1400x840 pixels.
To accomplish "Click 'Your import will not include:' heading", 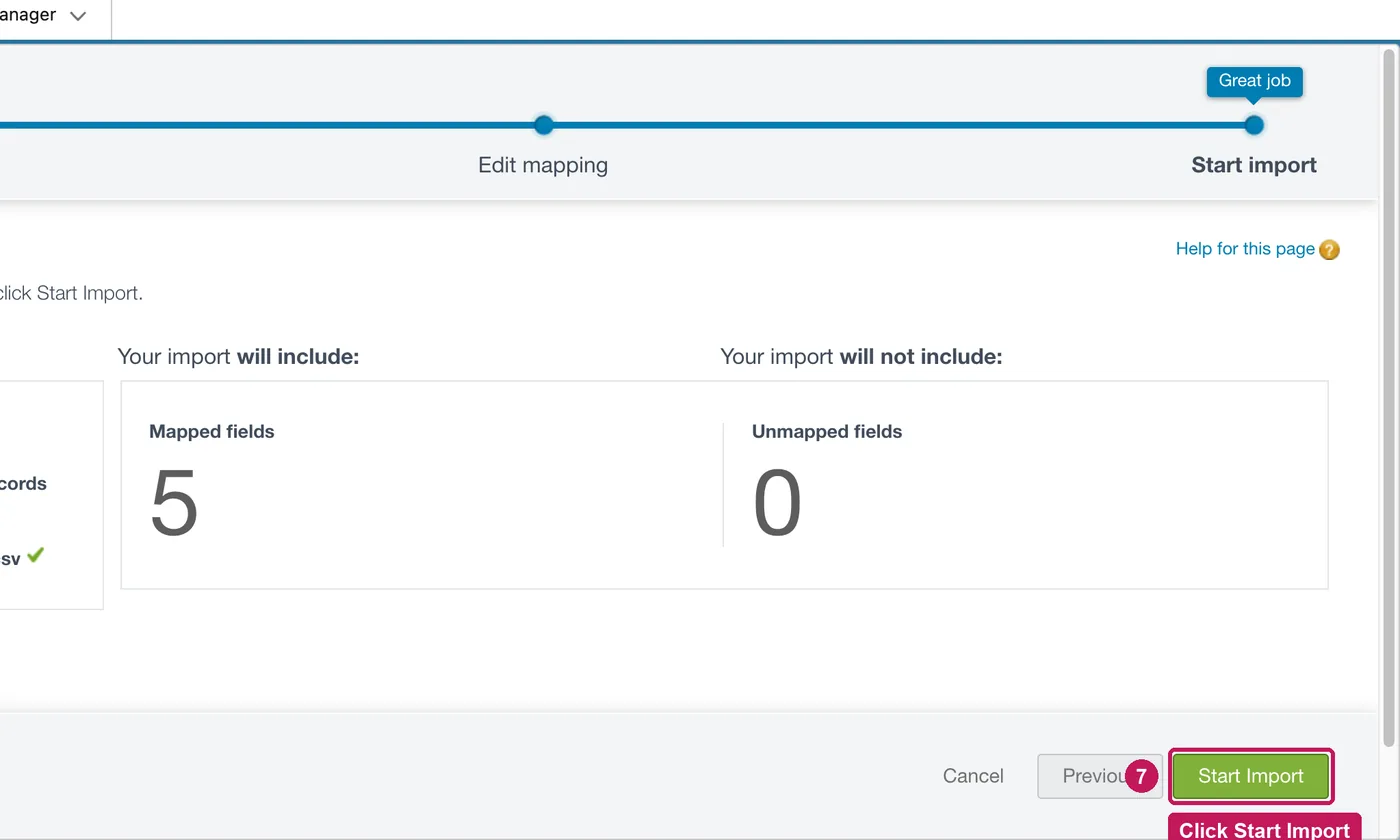I will [861, 357].
